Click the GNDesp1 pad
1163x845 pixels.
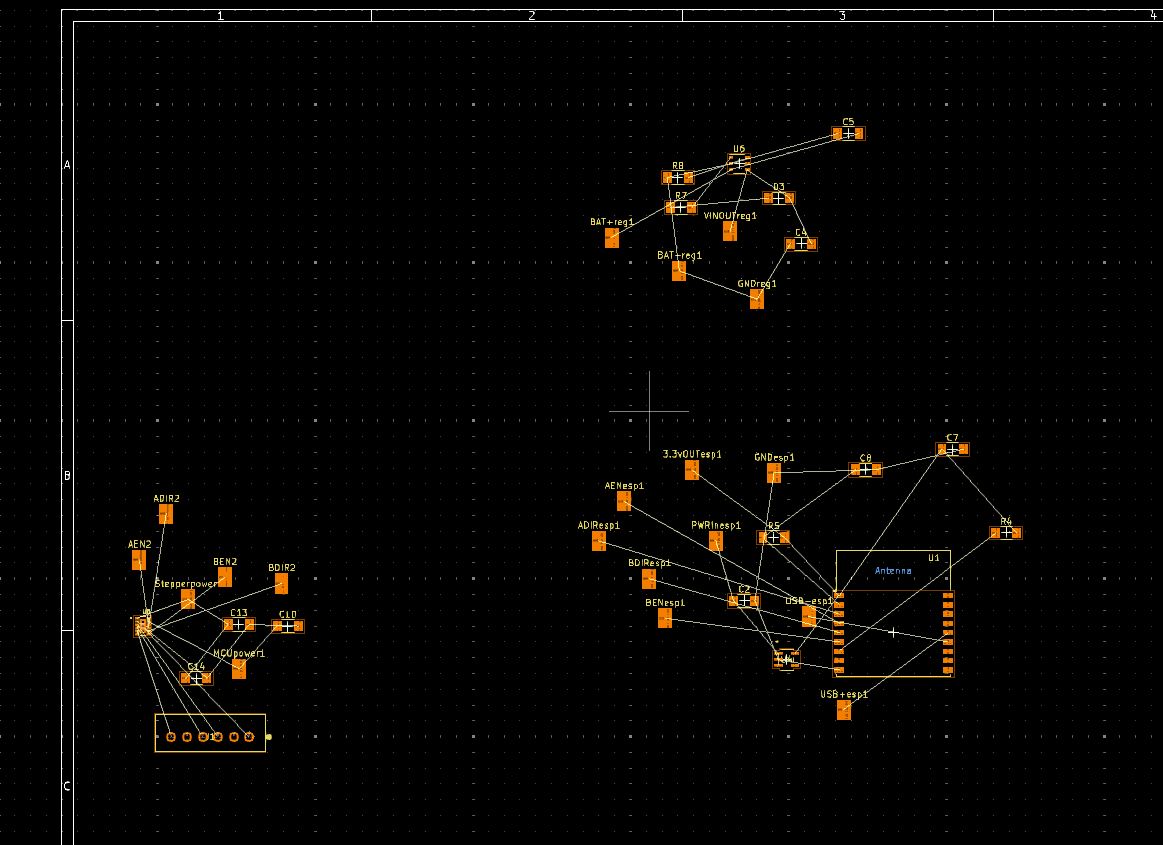pyautogui.click(x=774, y=473)
